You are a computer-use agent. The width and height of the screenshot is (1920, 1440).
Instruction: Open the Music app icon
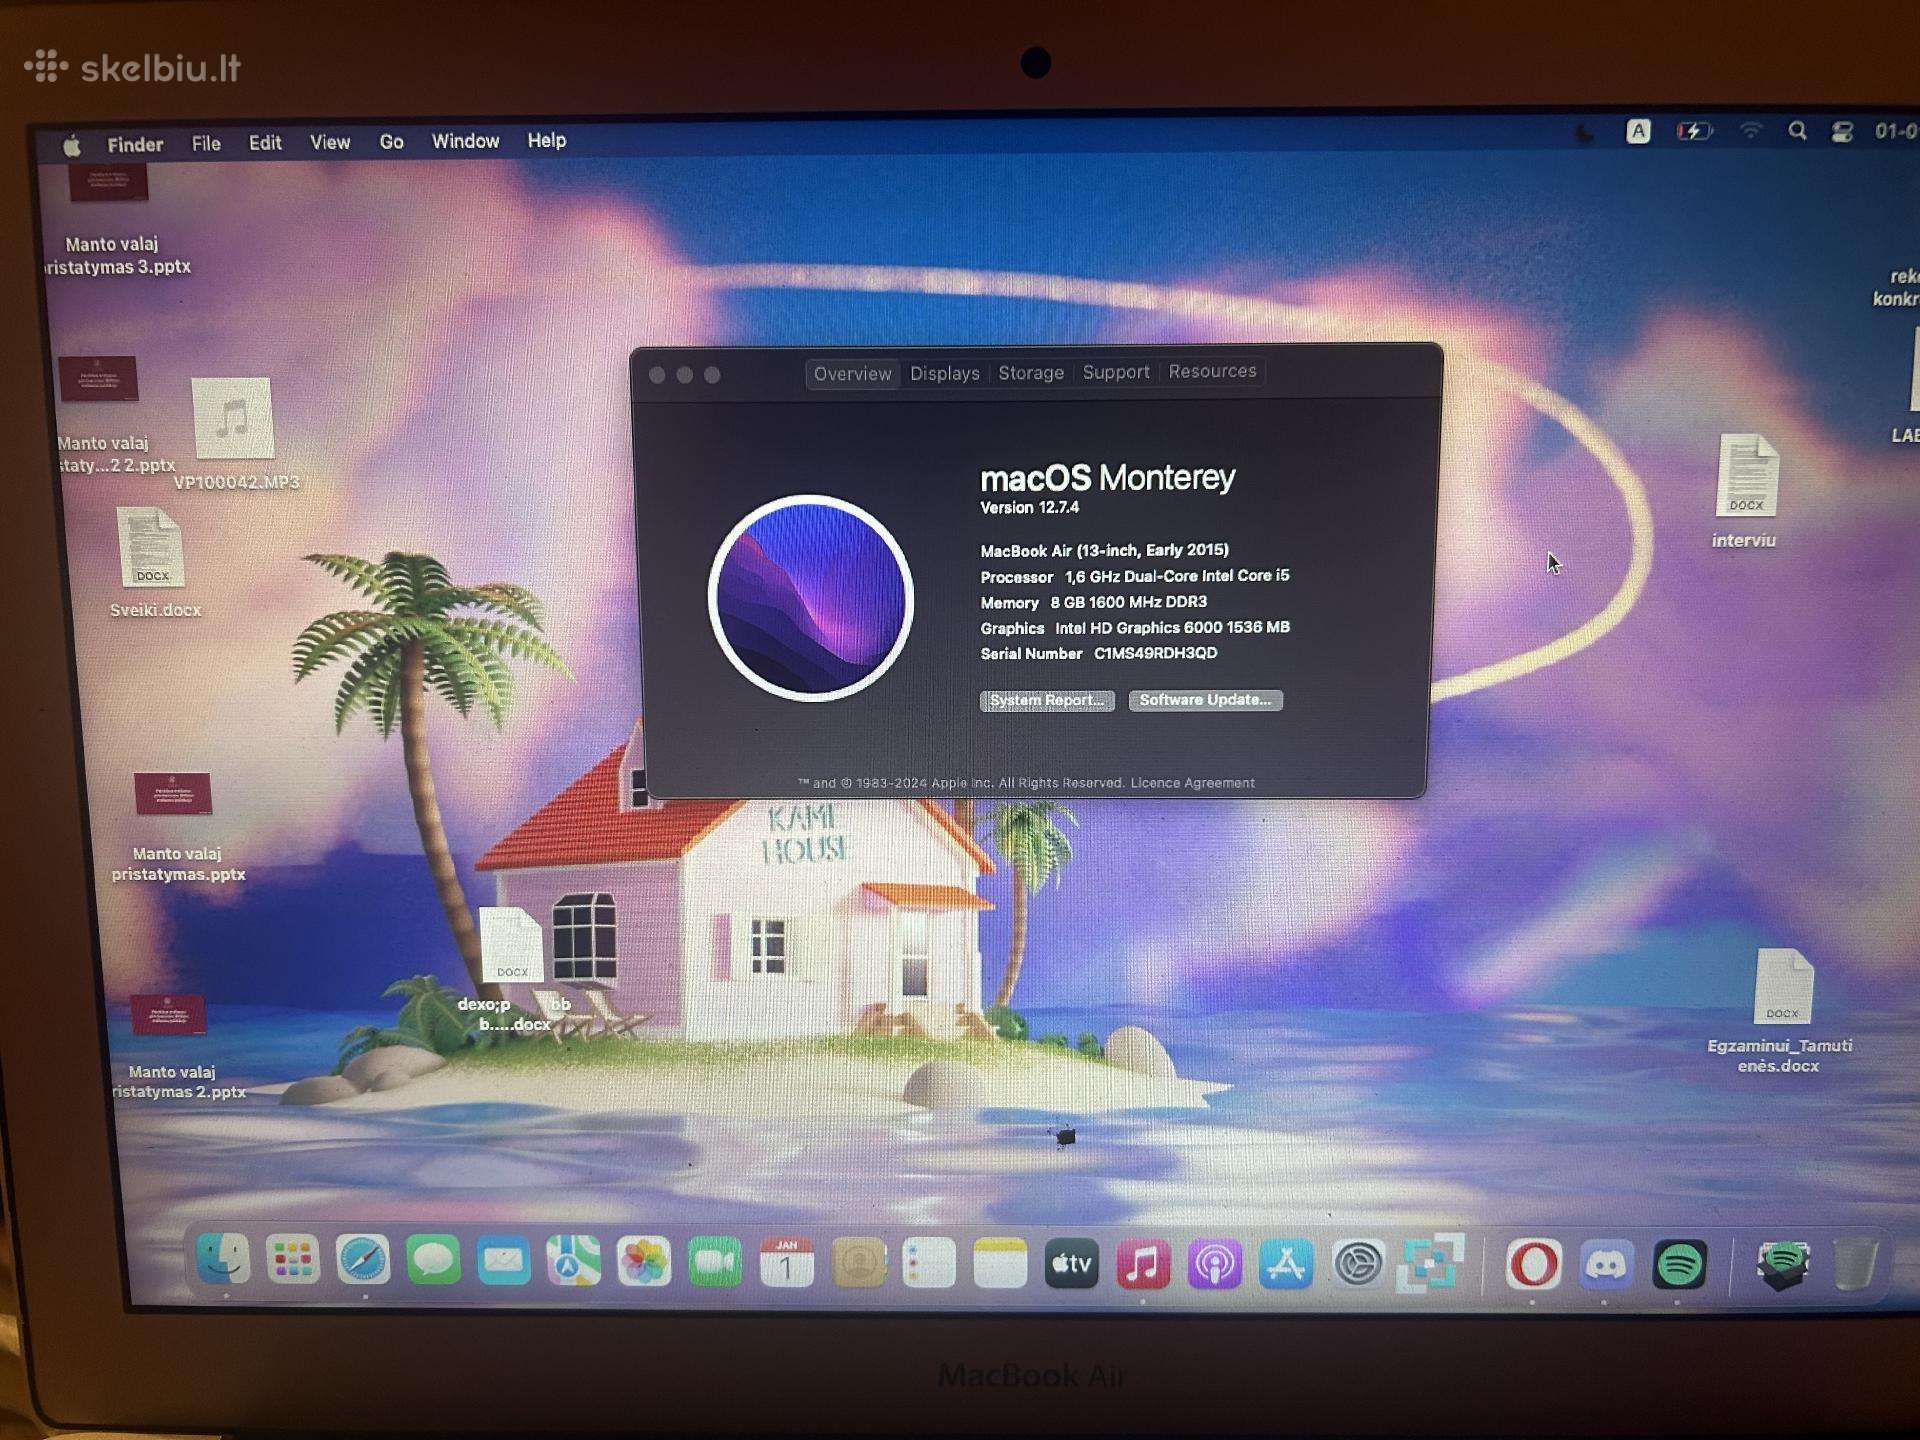(1143, 1265)
